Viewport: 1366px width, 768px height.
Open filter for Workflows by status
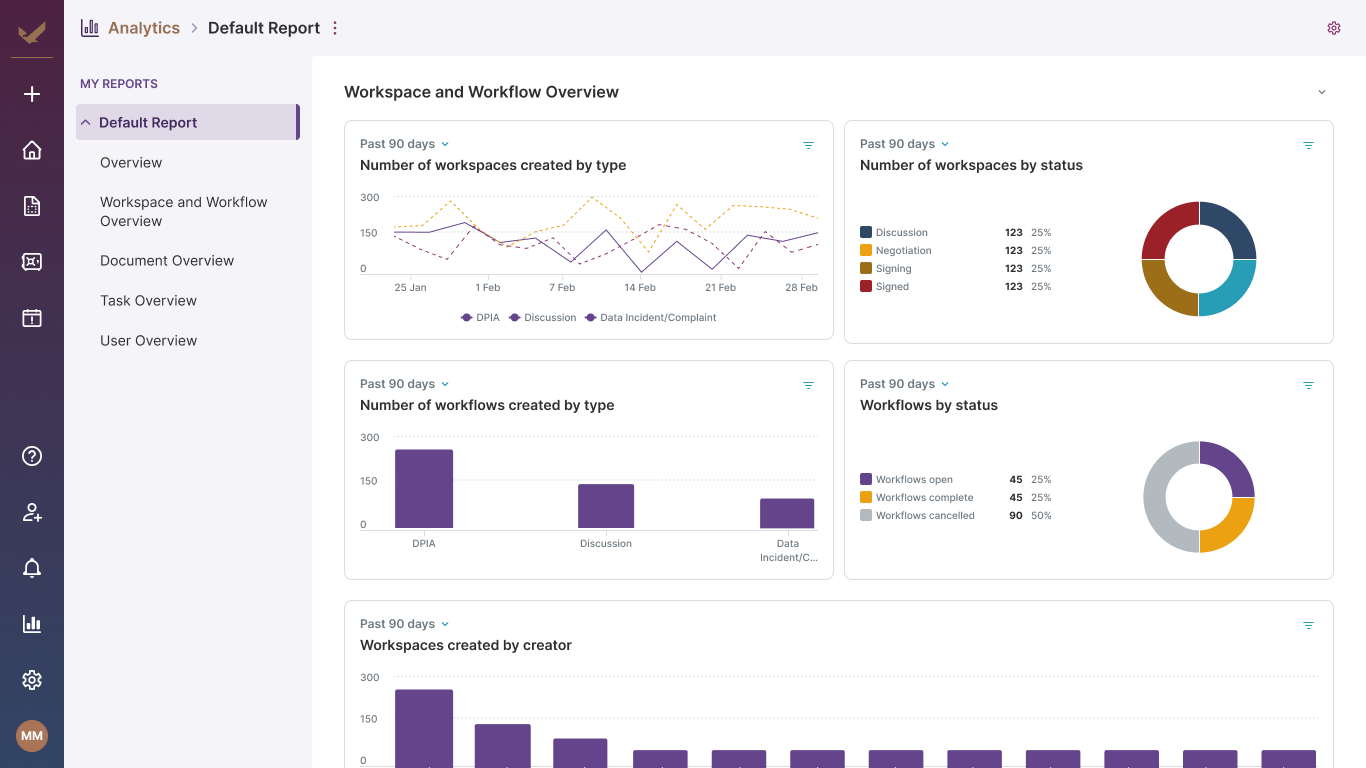pyautogui.click(x=1308, y=385)
